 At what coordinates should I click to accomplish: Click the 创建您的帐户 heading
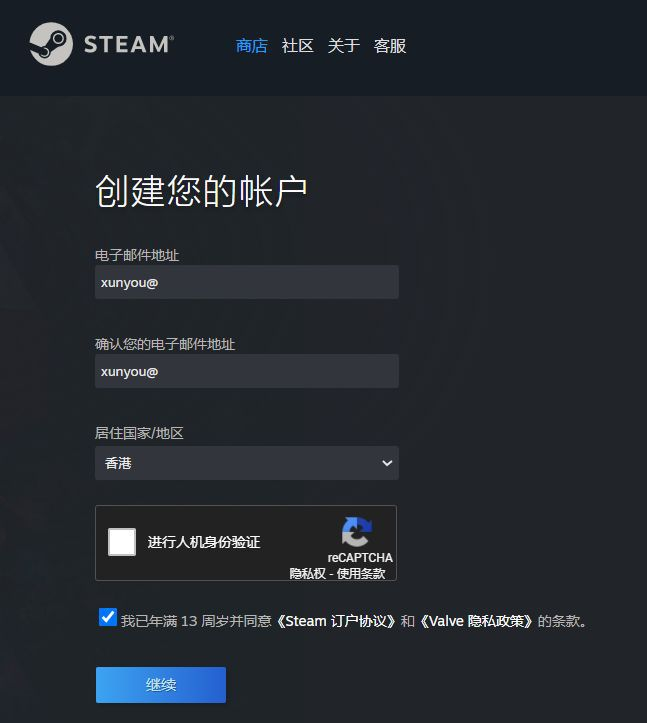coord(201,191)
